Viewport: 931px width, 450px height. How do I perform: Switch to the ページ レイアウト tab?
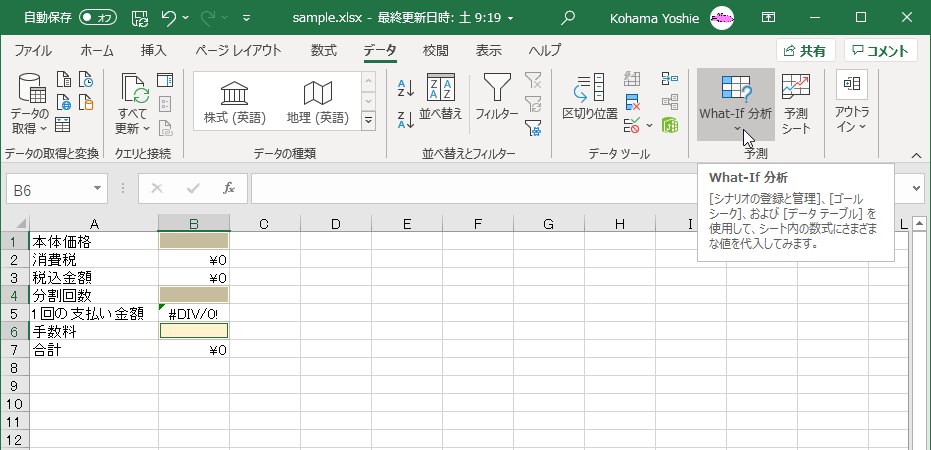click(x=239, y=50)
